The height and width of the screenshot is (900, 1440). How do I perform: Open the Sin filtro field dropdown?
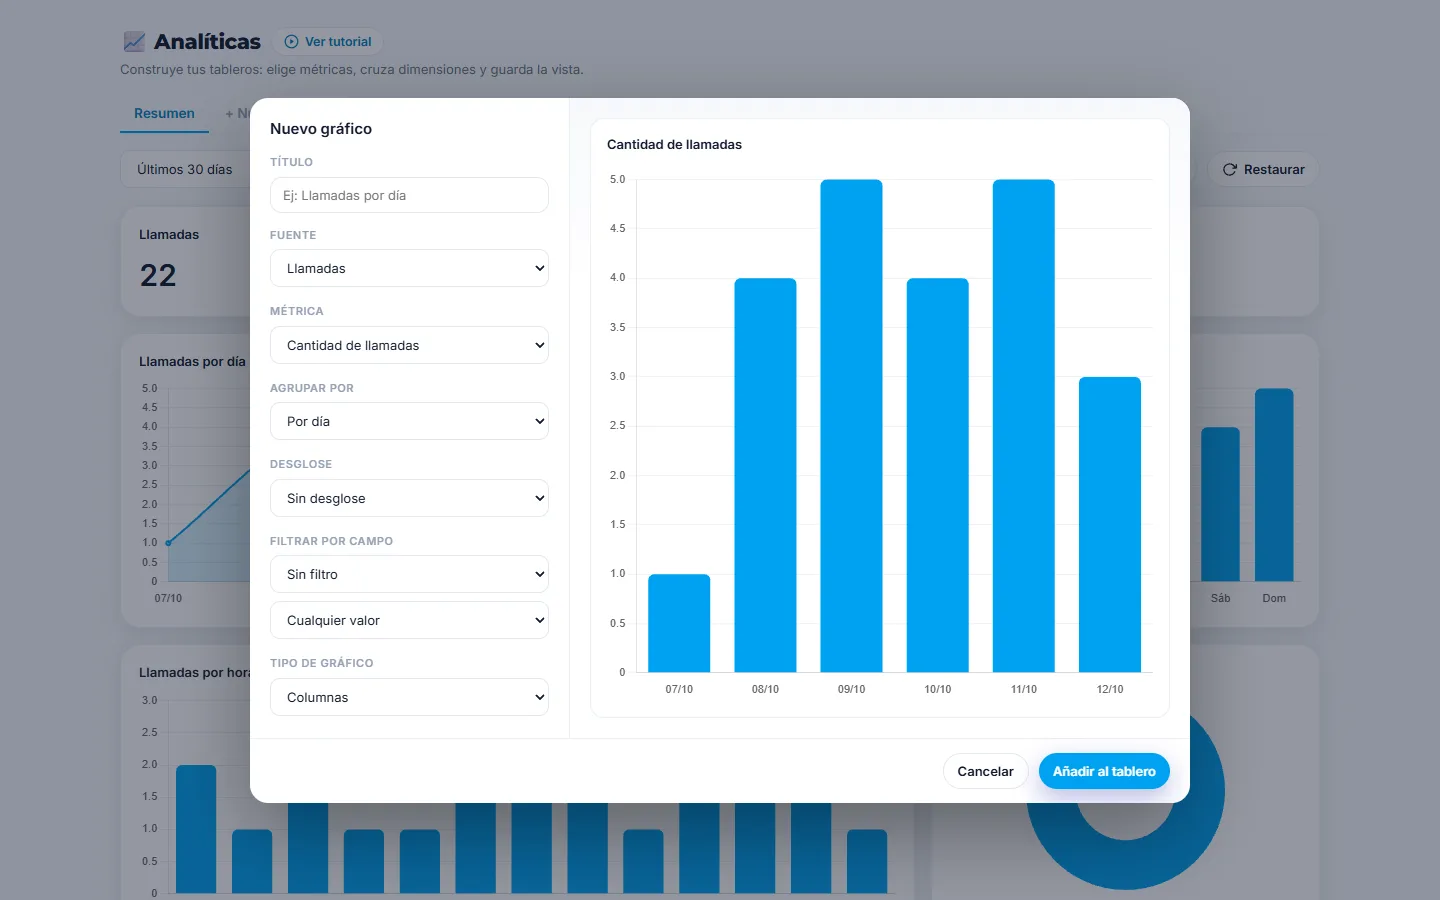point(409,574)
